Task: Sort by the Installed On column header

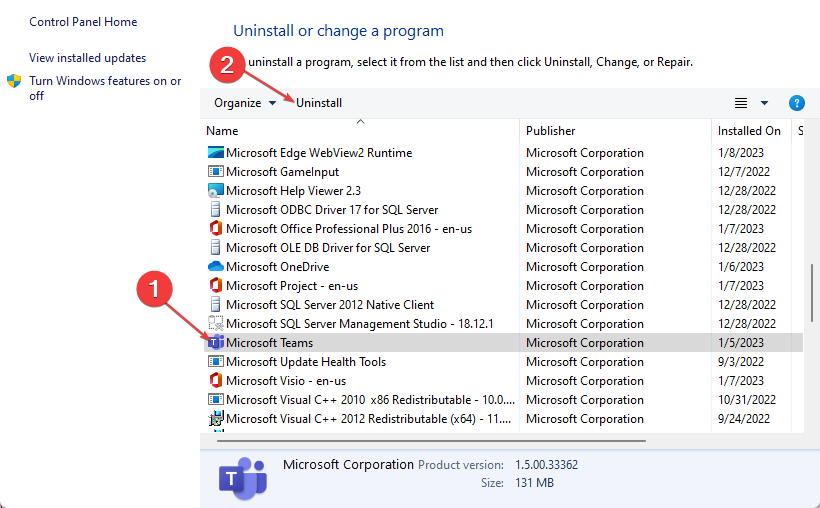Action: coord(751,131)
